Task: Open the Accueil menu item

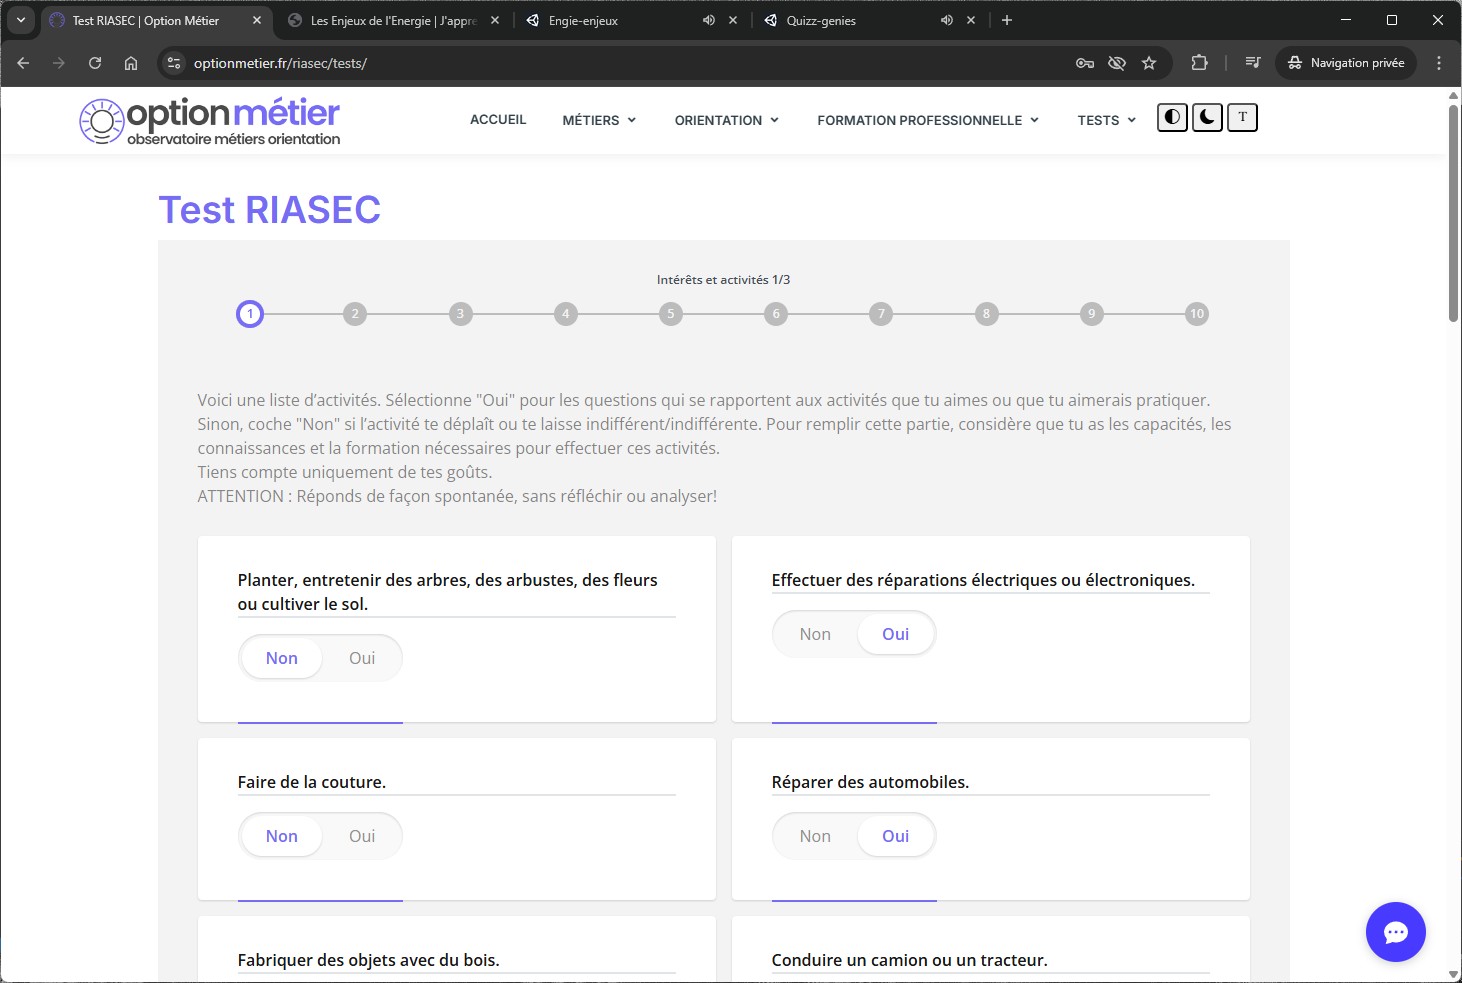Action: pos(498,120)
